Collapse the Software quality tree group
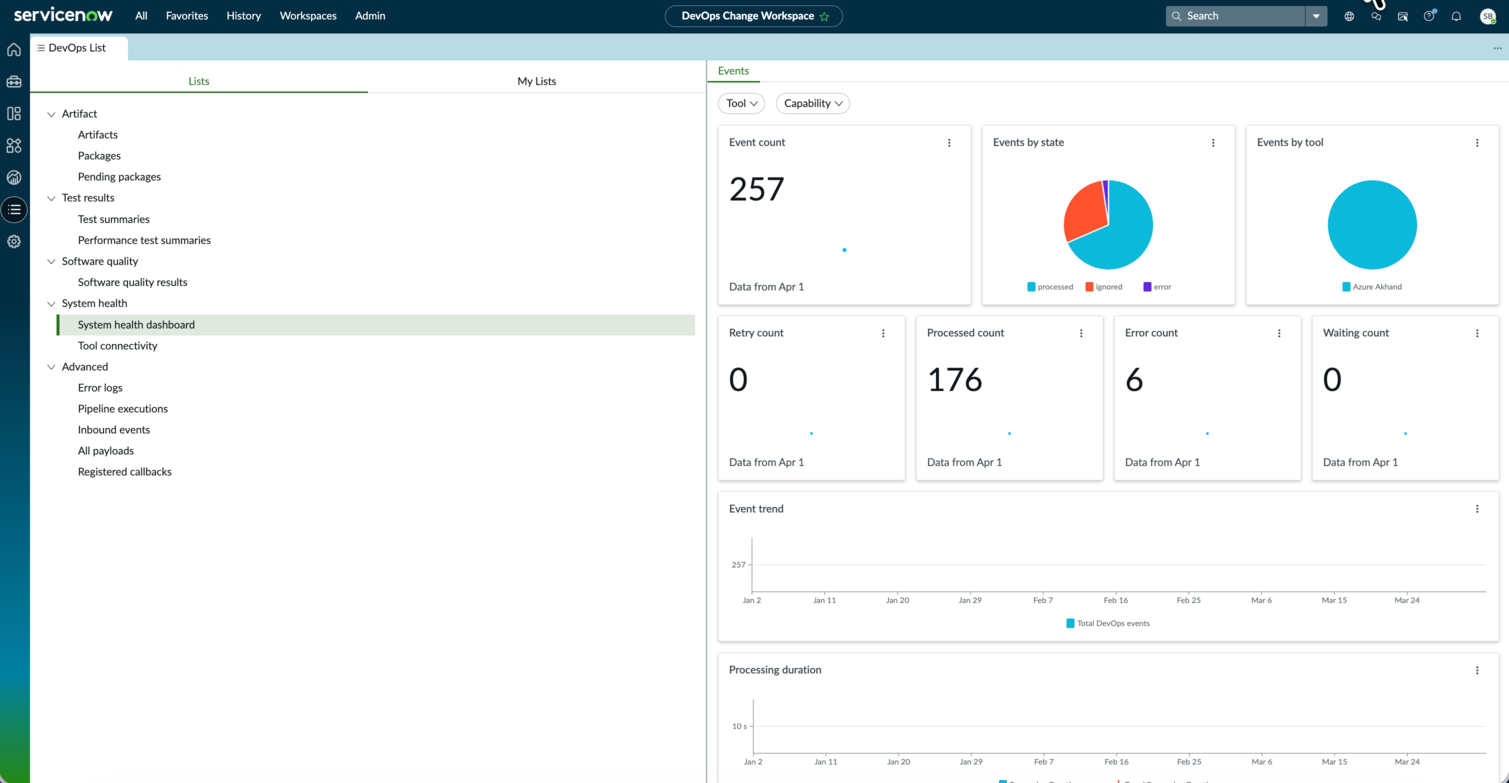The width and height of the screenshot is (1509, 783). click(x=52, y=262)
